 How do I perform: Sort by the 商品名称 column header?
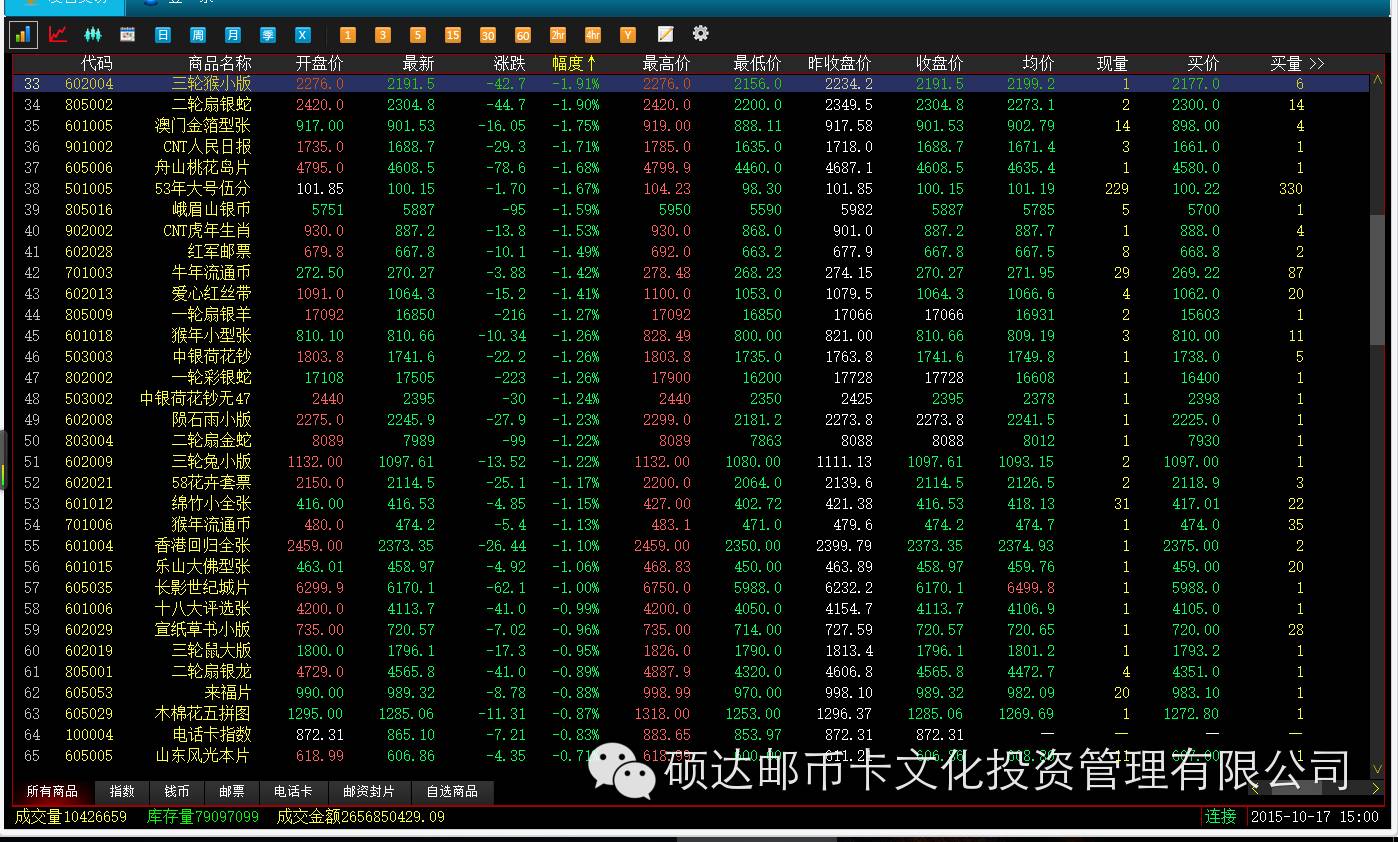pyautogui.click(x=220, y=63)
